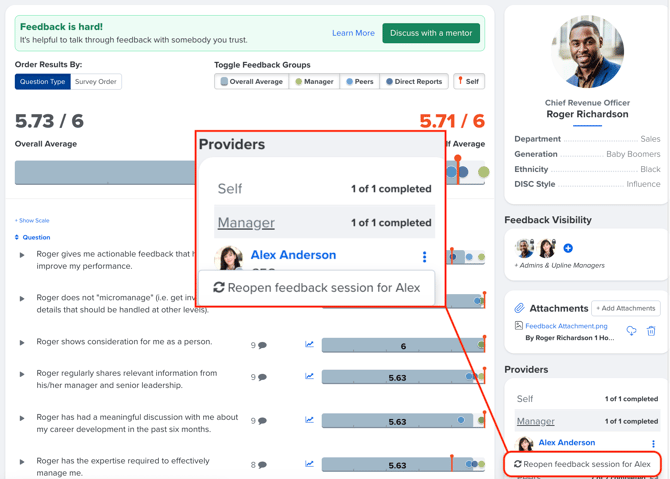Viewport: 670px width, 479px height.
Task: Toggle the Direct Reports feedback group
Action: tap(414, 82)
